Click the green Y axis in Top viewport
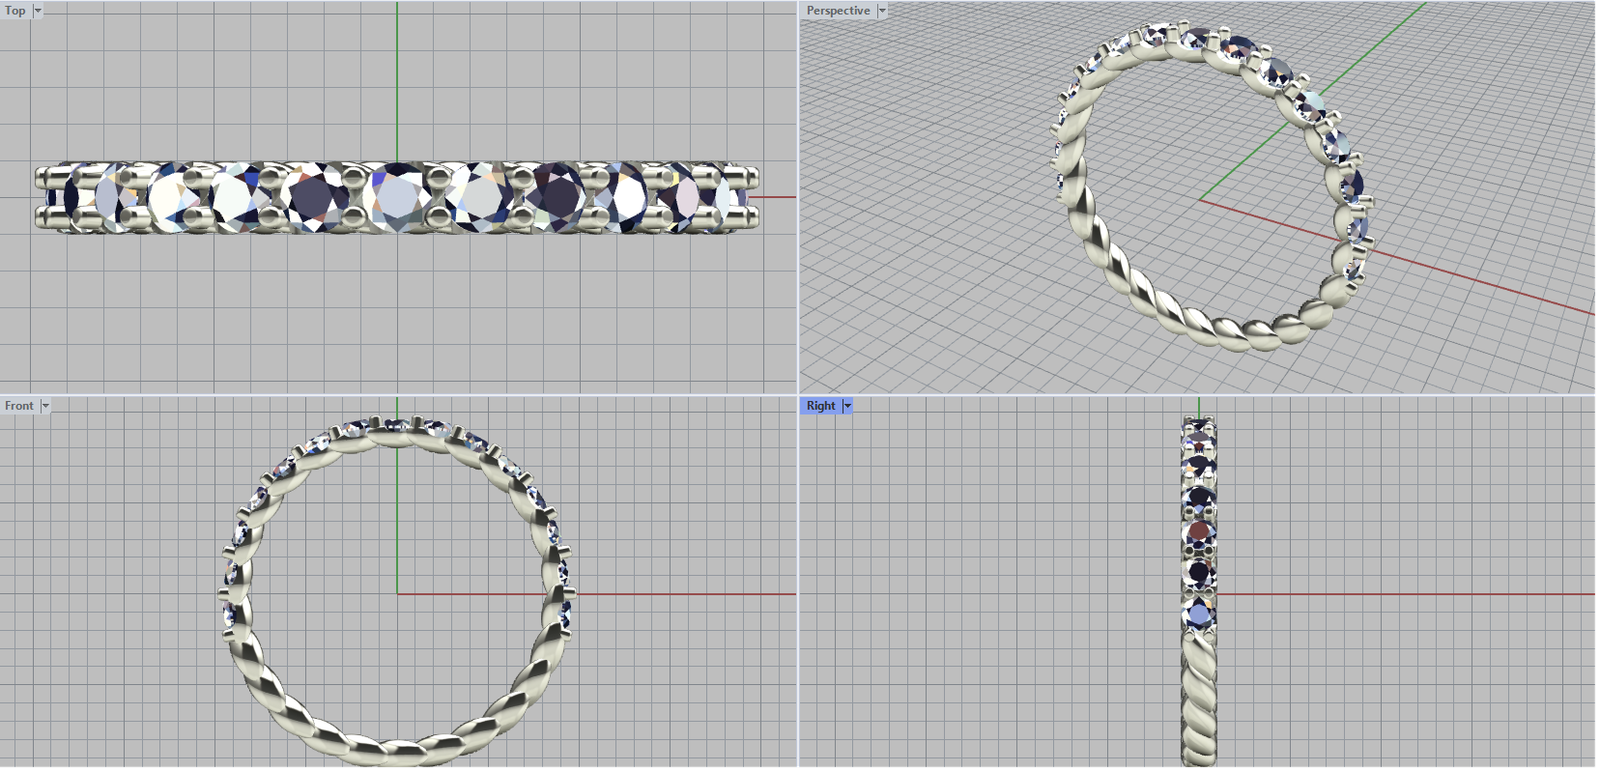1600x772 pixels. pos(397,80)
